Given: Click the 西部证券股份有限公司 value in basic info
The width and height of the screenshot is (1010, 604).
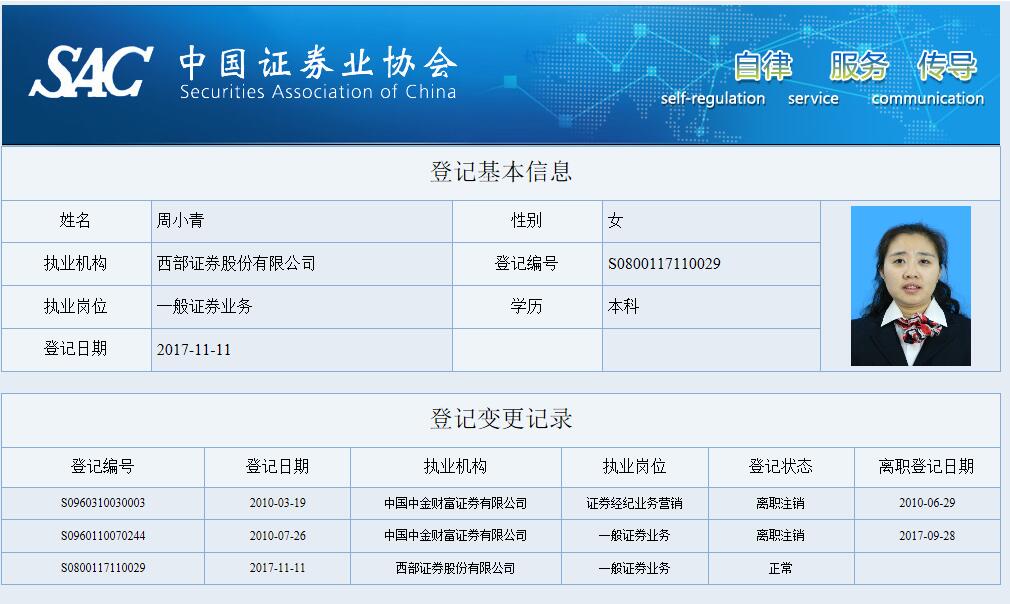Looking at the screenshot, I should (x=236, y=264).
